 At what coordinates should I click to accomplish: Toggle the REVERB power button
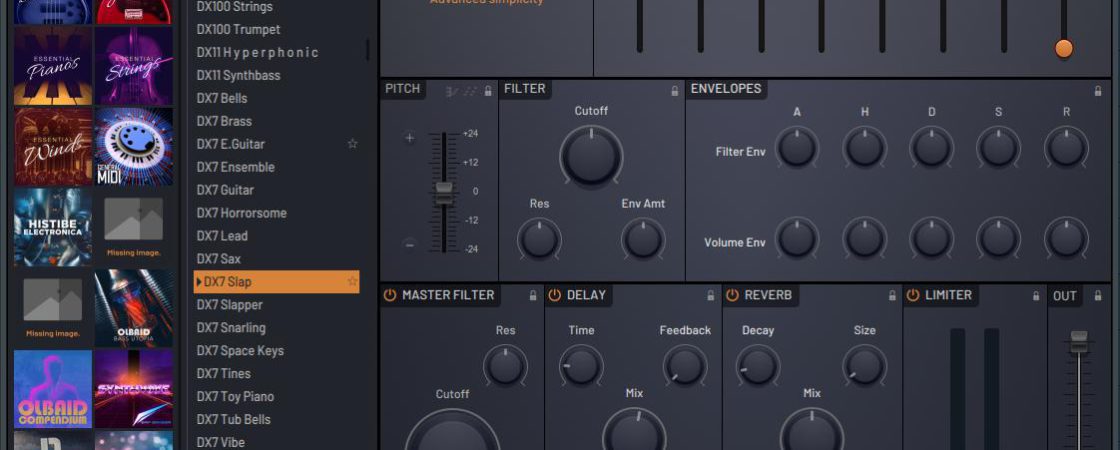coord(732,295)
